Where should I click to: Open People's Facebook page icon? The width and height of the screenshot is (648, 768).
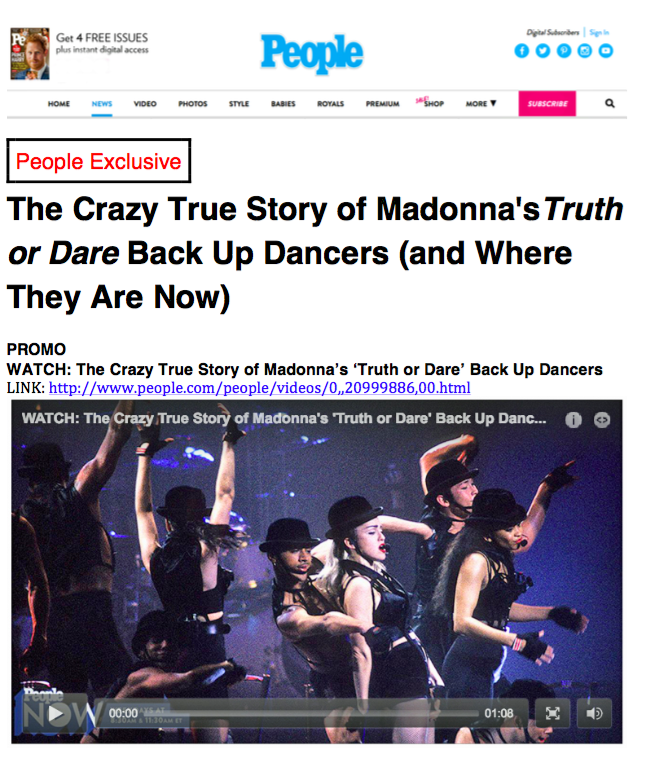521,50
